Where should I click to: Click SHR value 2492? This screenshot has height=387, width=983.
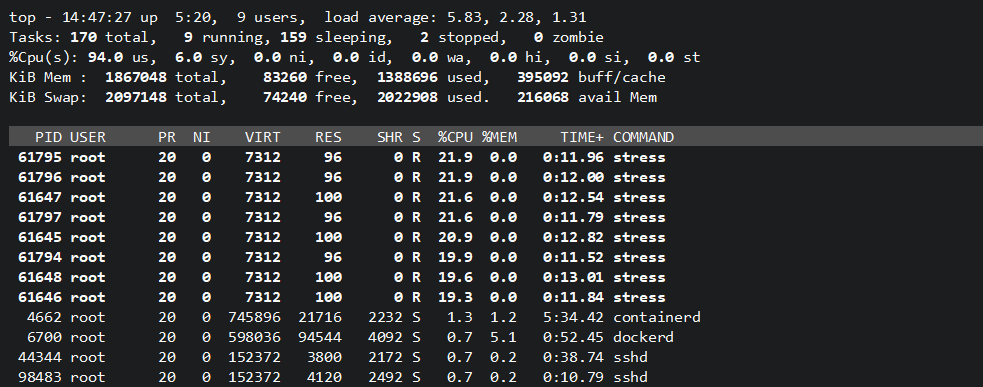click(386, 378)
